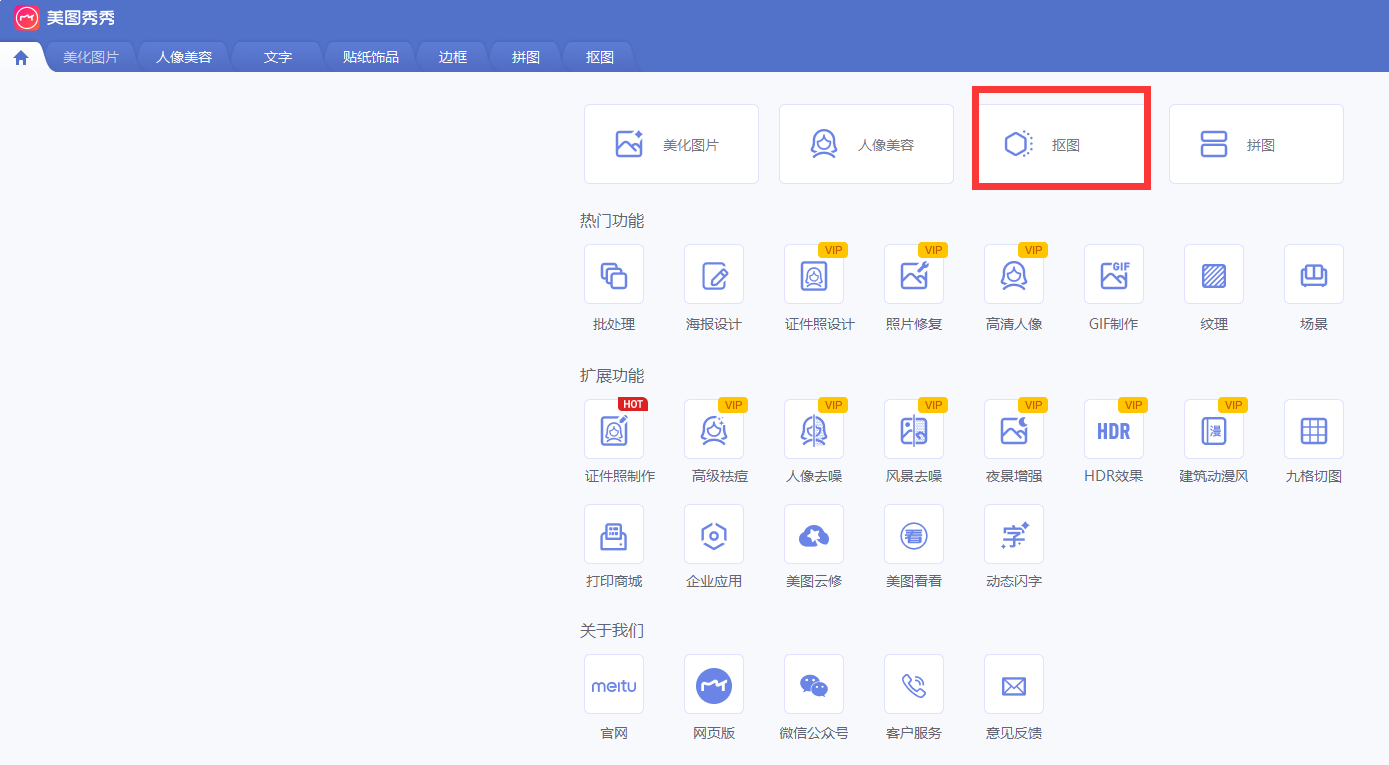Select the 纹理 texture icon
Image resolution: width=1389 pixels, height=765 pixels.
[x=1213, y=275]
